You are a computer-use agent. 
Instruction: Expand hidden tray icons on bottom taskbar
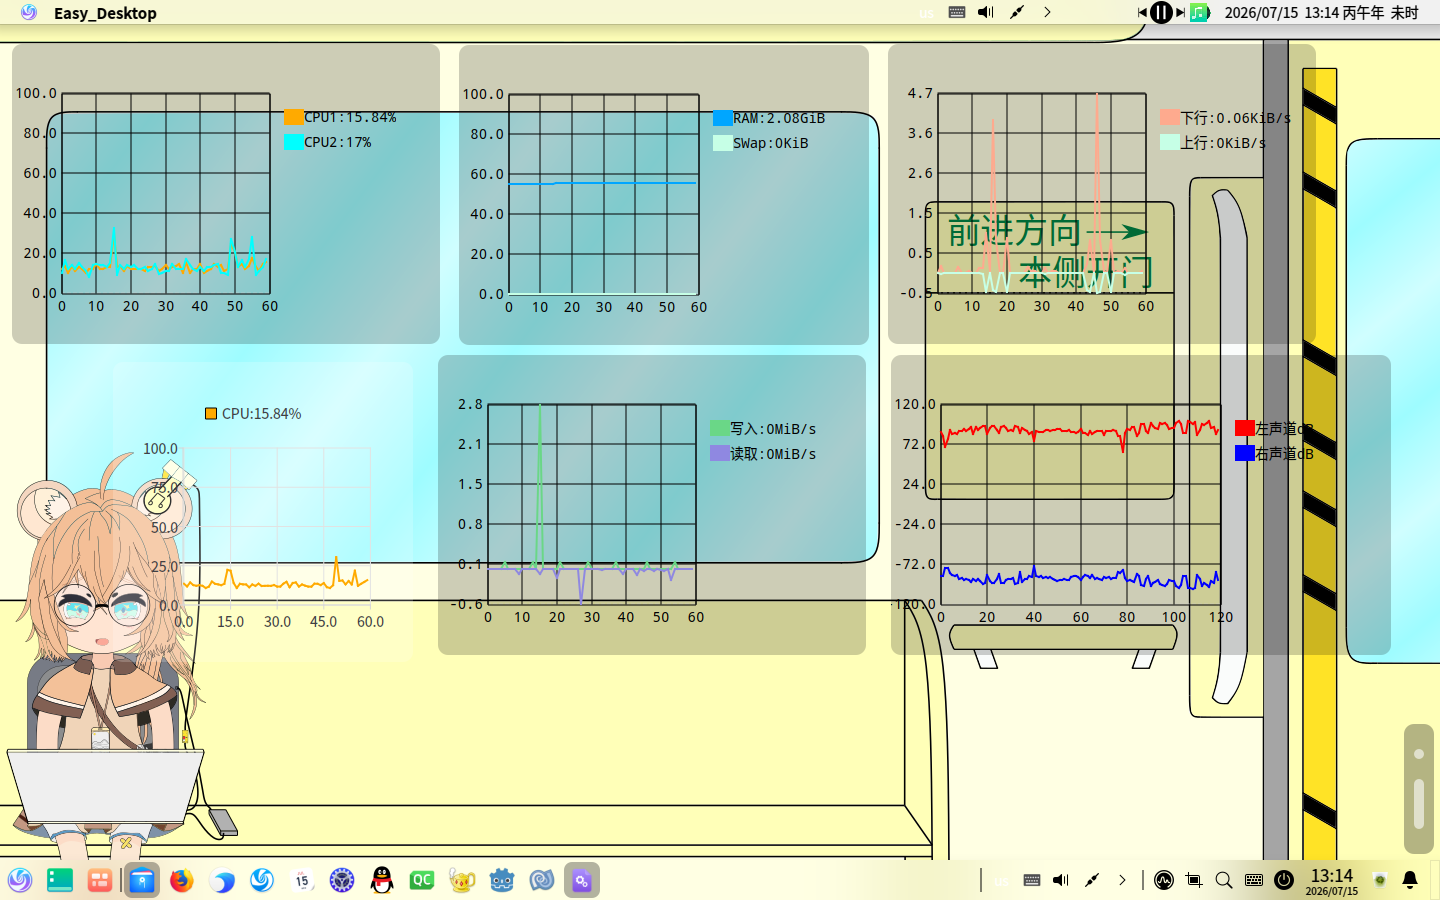[x=1122, y=880]
